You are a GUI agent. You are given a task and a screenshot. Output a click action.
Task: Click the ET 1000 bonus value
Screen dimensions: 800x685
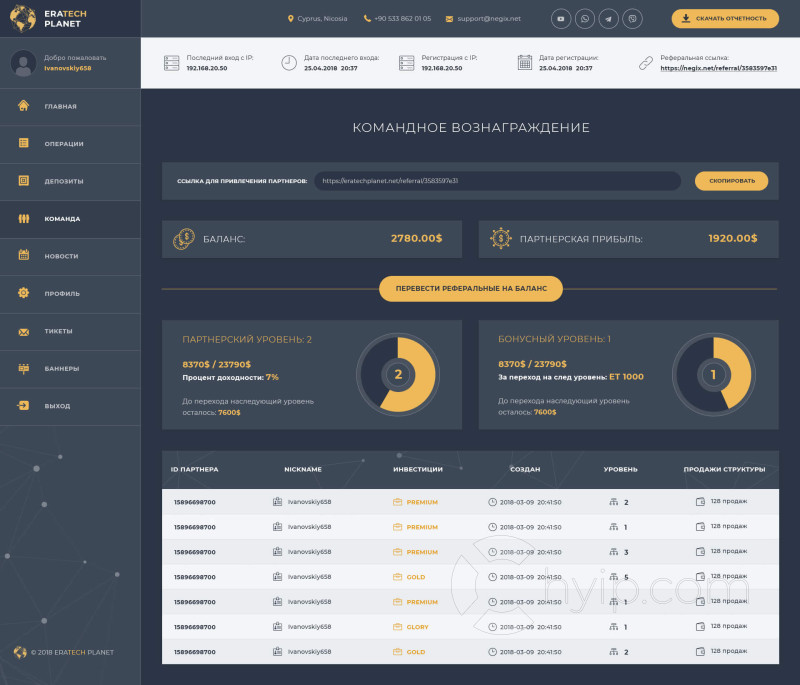627,377
